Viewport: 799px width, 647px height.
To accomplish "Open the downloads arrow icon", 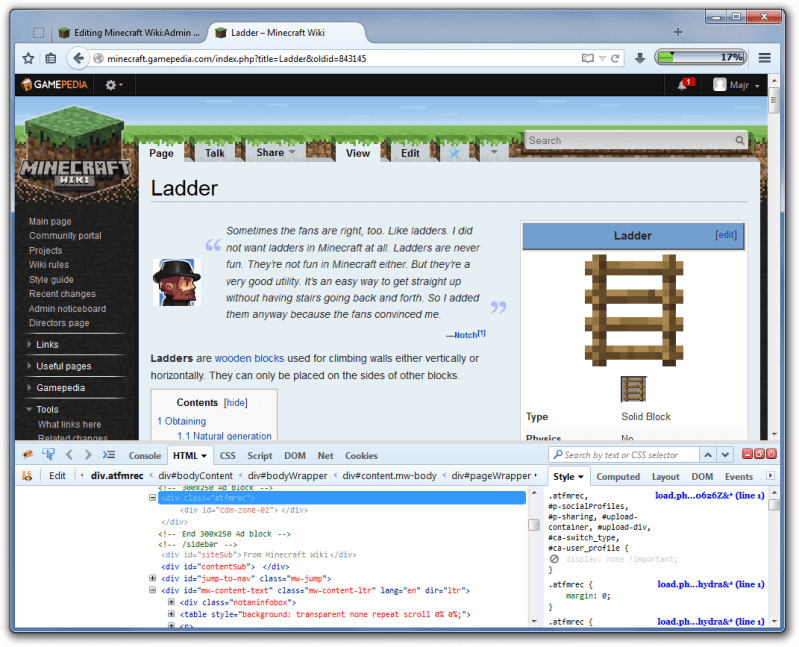I will 640,58.
